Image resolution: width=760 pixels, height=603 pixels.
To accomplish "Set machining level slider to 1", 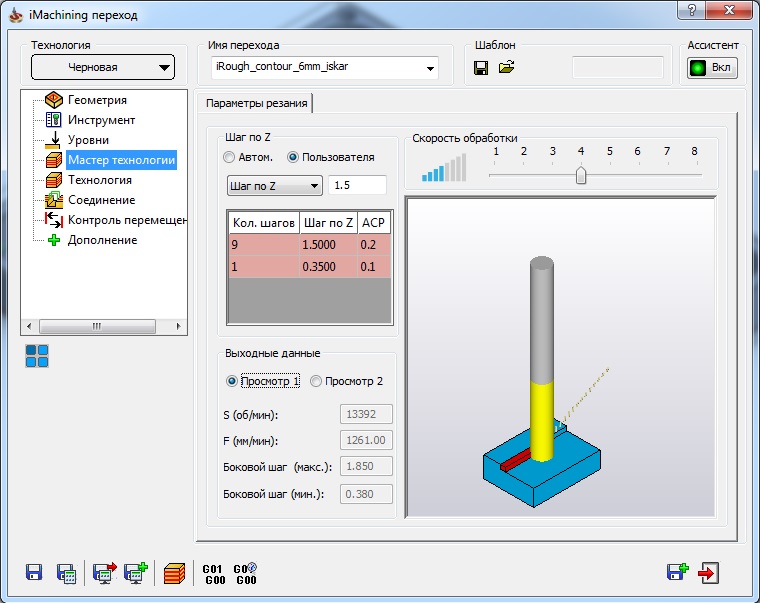I will pos(495,175).
